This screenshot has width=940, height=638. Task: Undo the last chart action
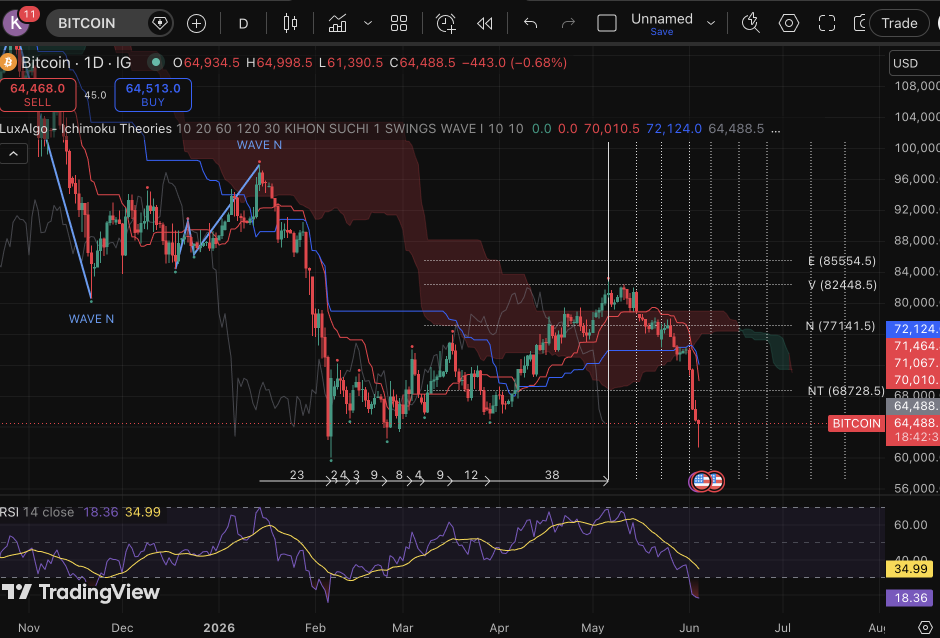click(x=531, y=23)
